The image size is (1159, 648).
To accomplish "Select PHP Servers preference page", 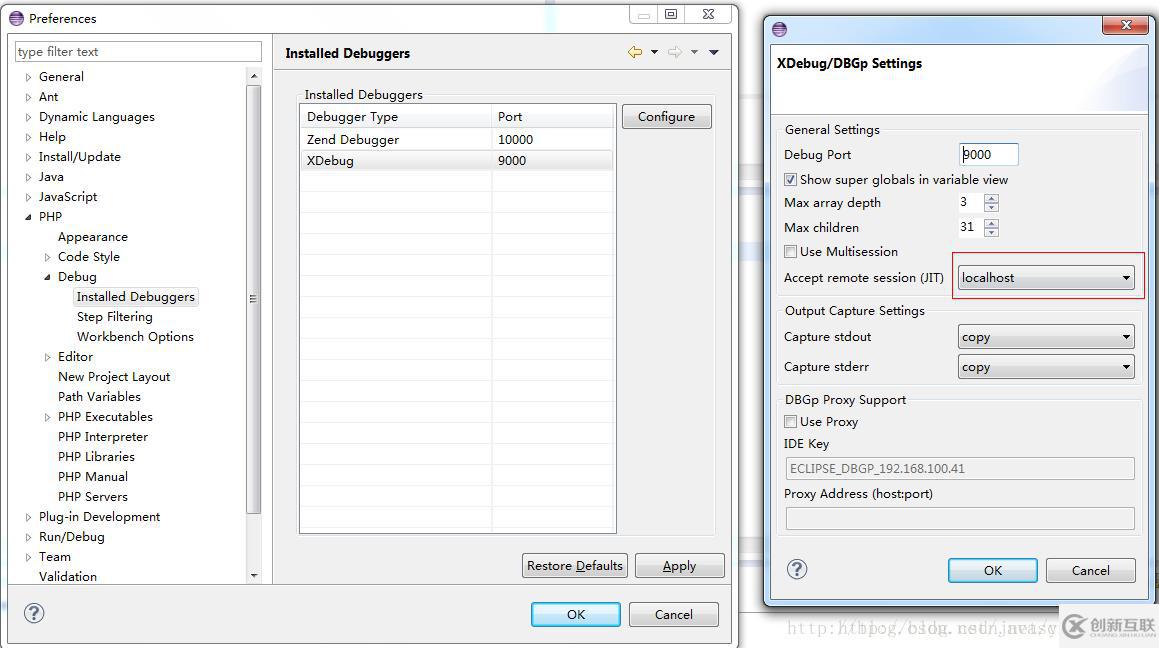I will coord(92,497).
